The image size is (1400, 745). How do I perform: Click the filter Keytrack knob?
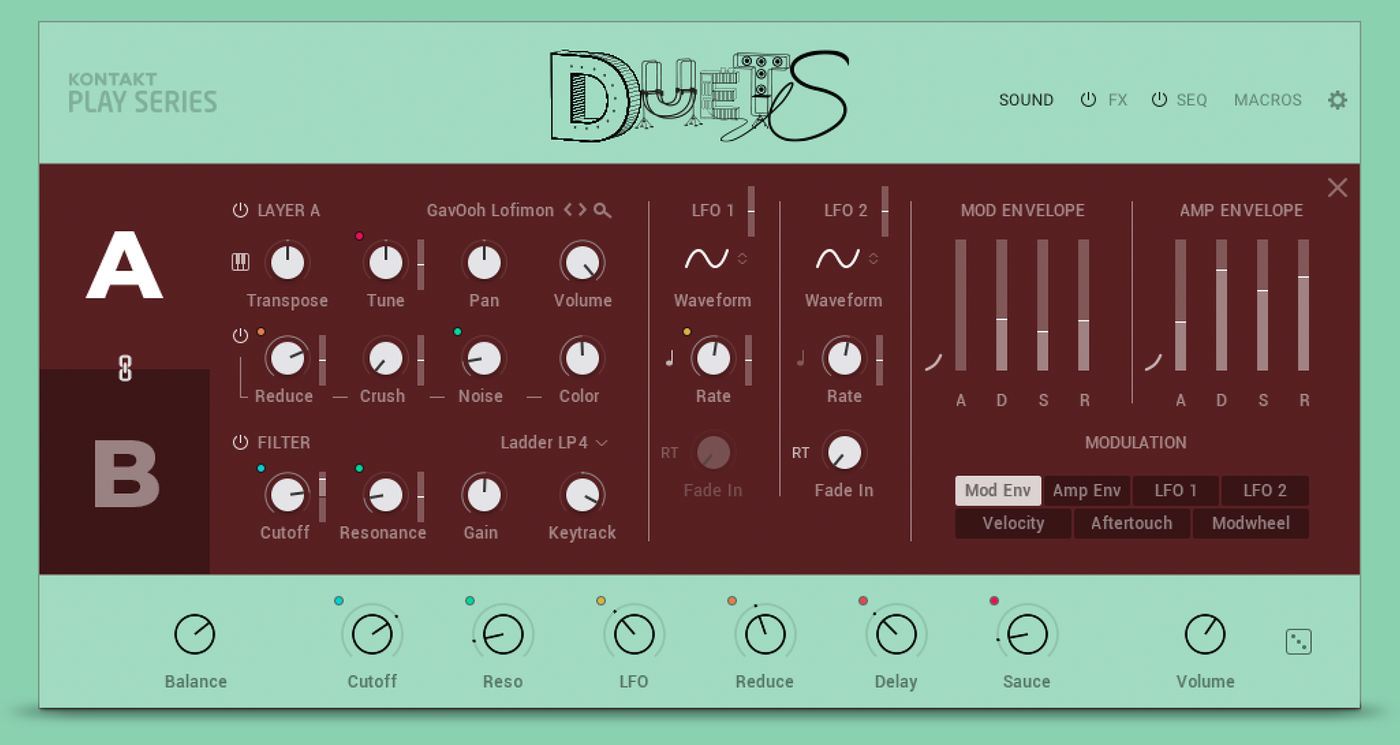[x=582, y=494]
